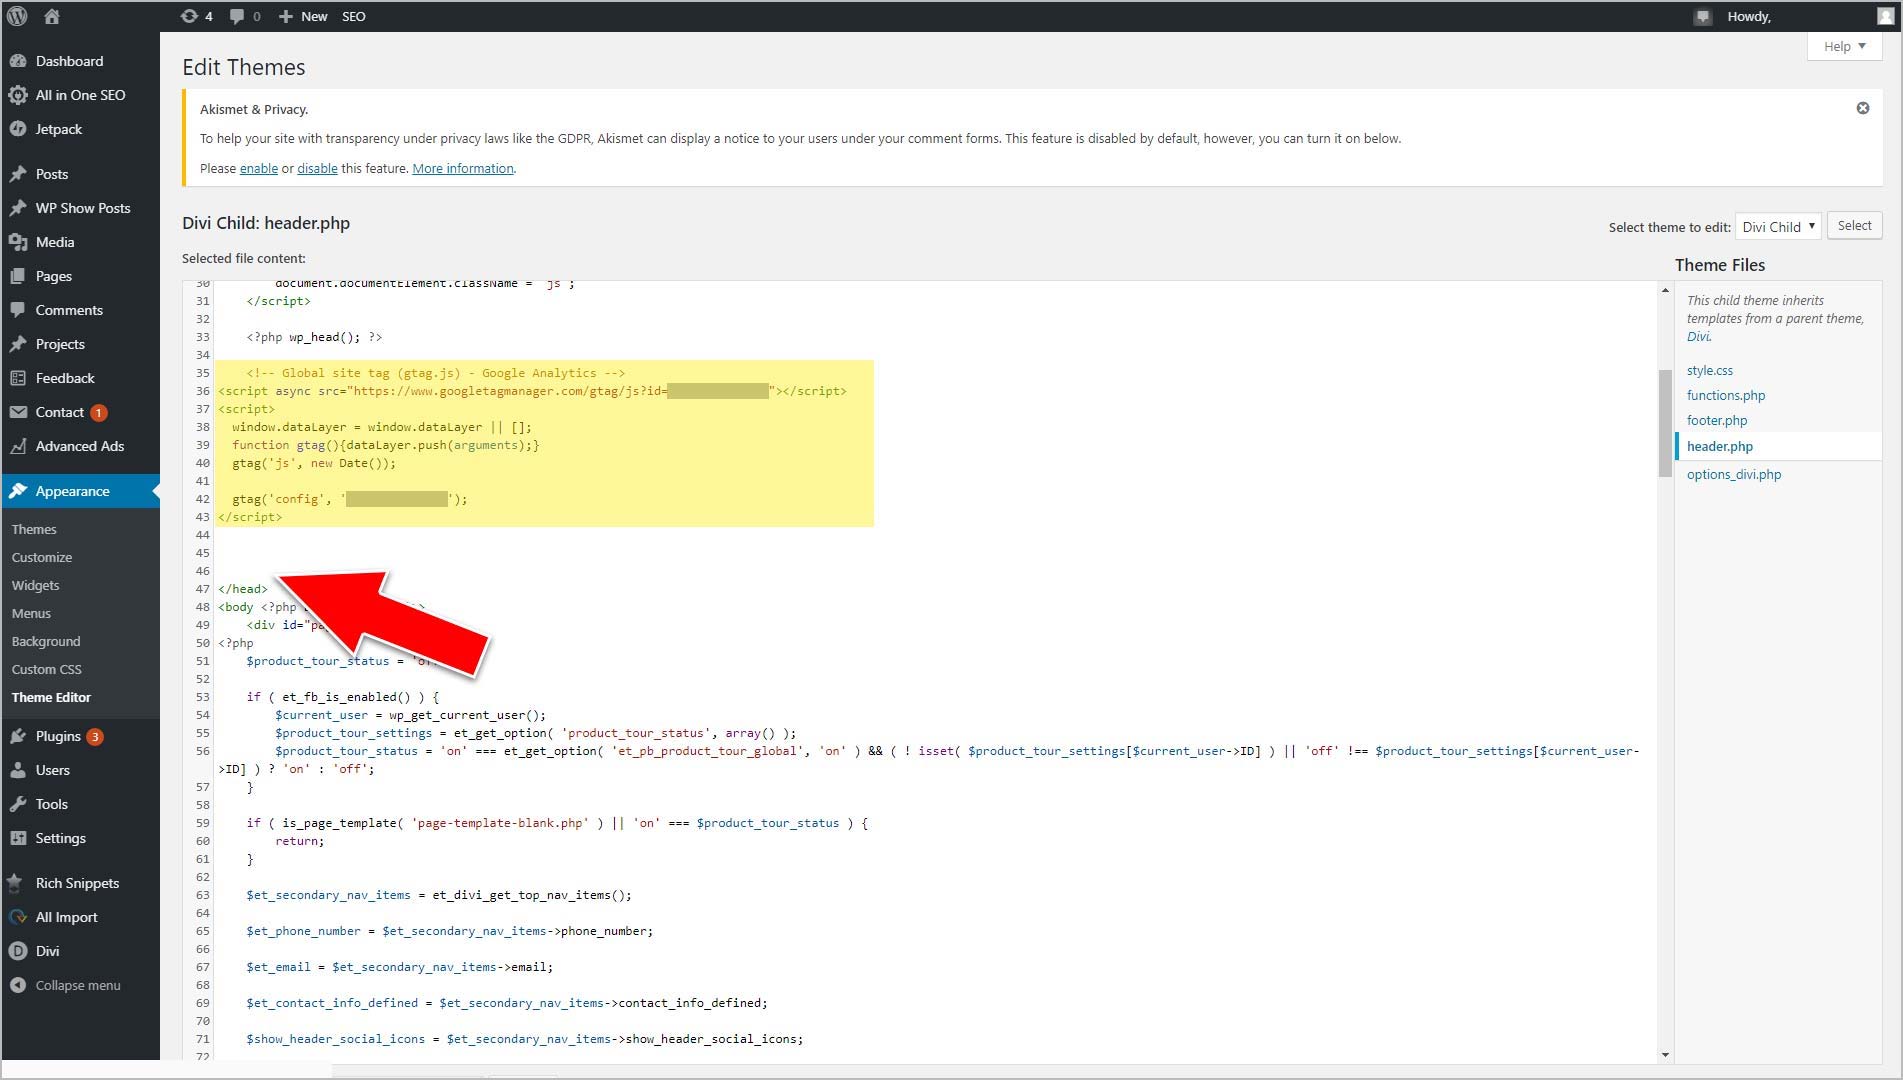
Task: Collapse the admin sidebar menu
Action: coord(66,985)
